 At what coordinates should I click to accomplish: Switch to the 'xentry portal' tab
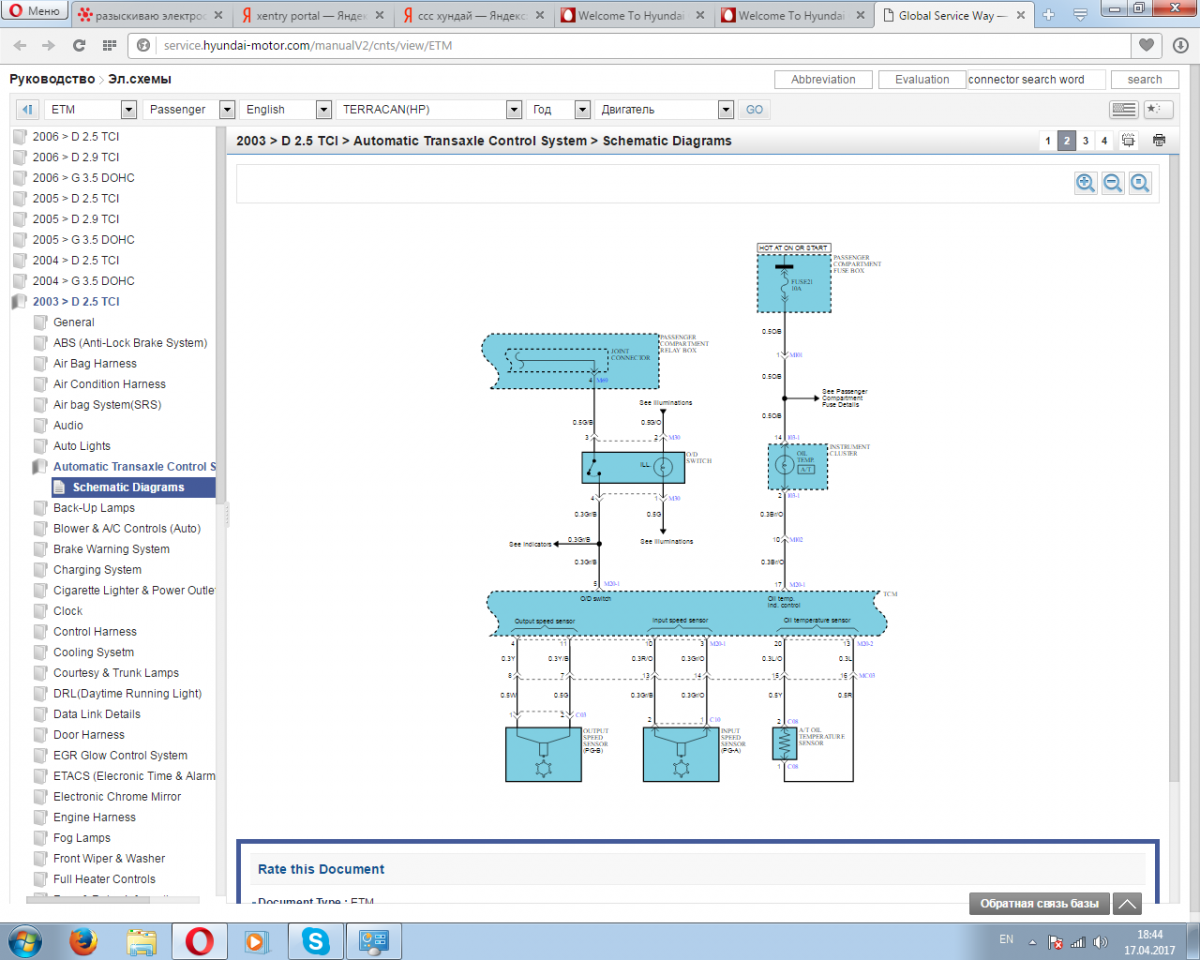point(312,15)
